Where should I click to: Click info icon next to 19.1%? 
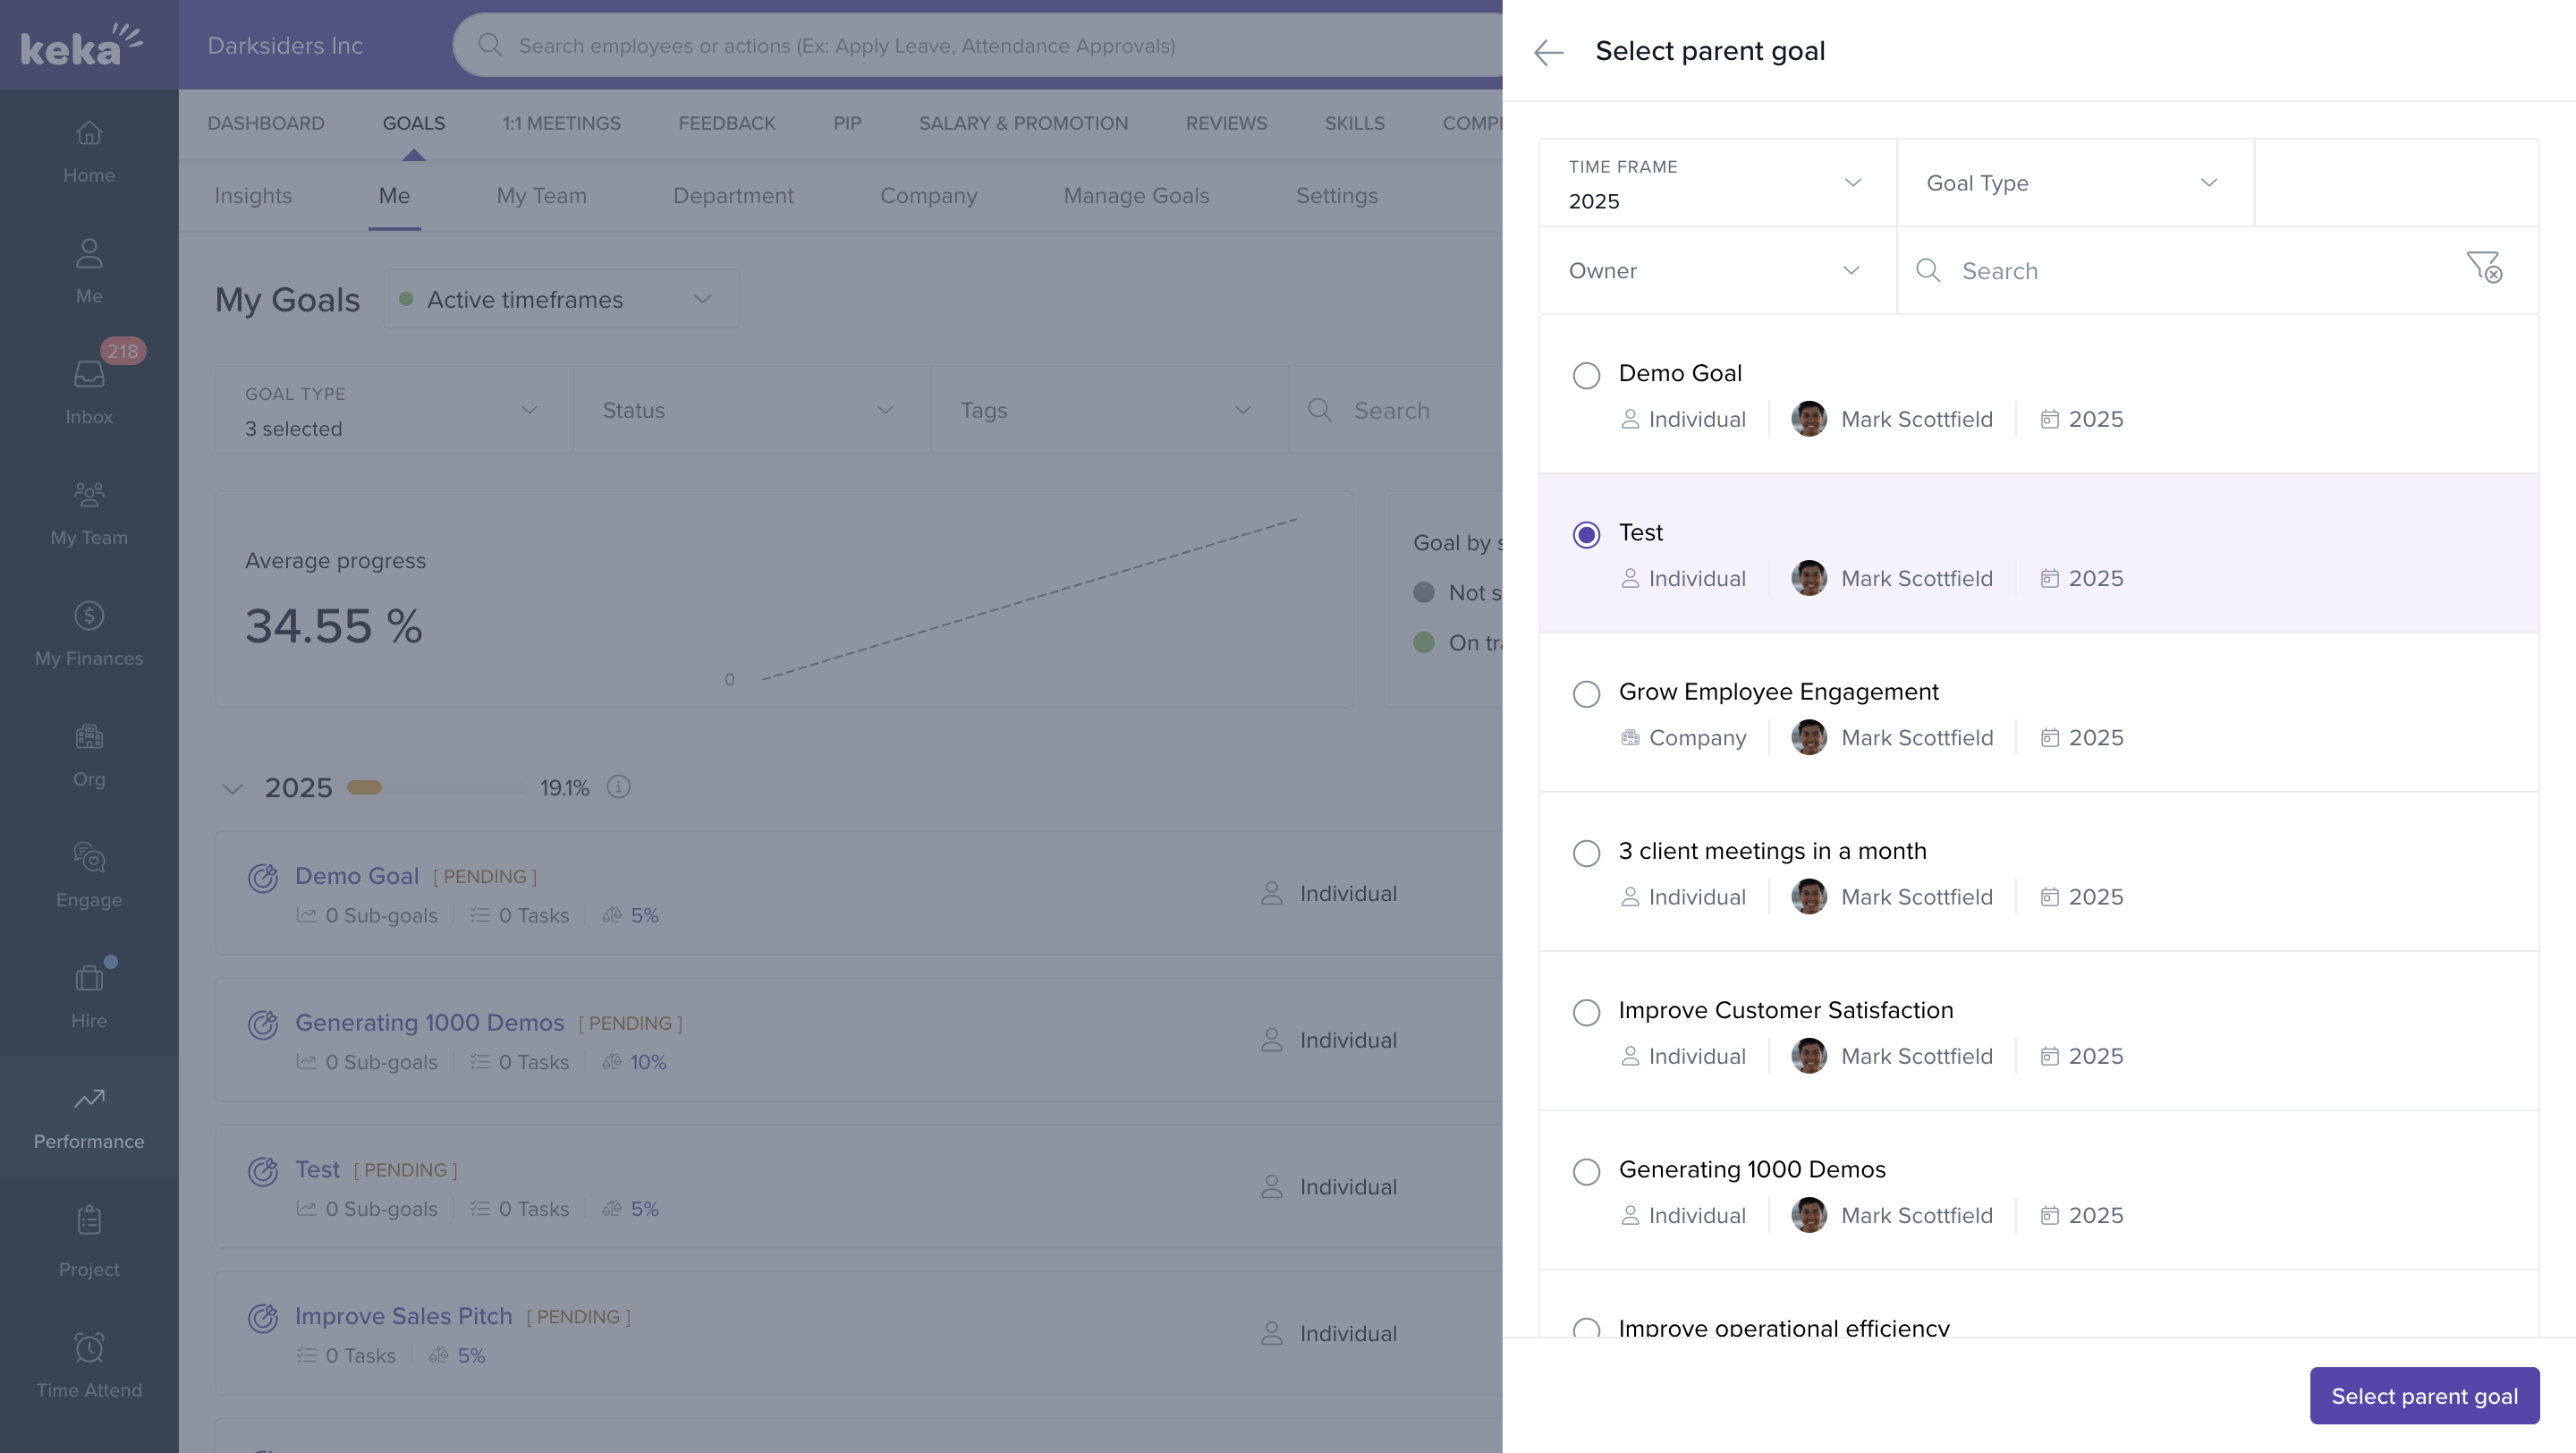[x=619, y=787]
